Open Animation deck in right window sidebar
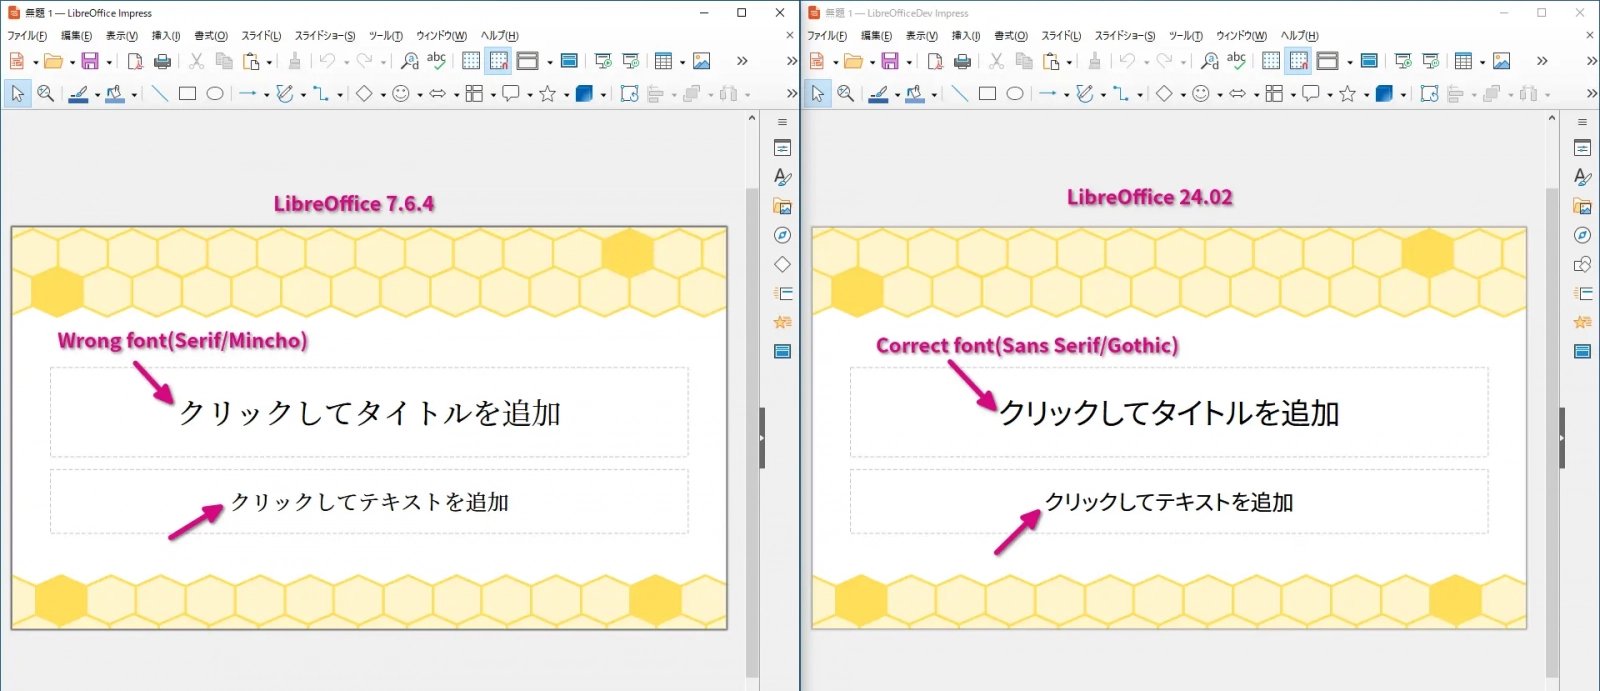The image size is (1600, 691). [x=1582, y=322]
